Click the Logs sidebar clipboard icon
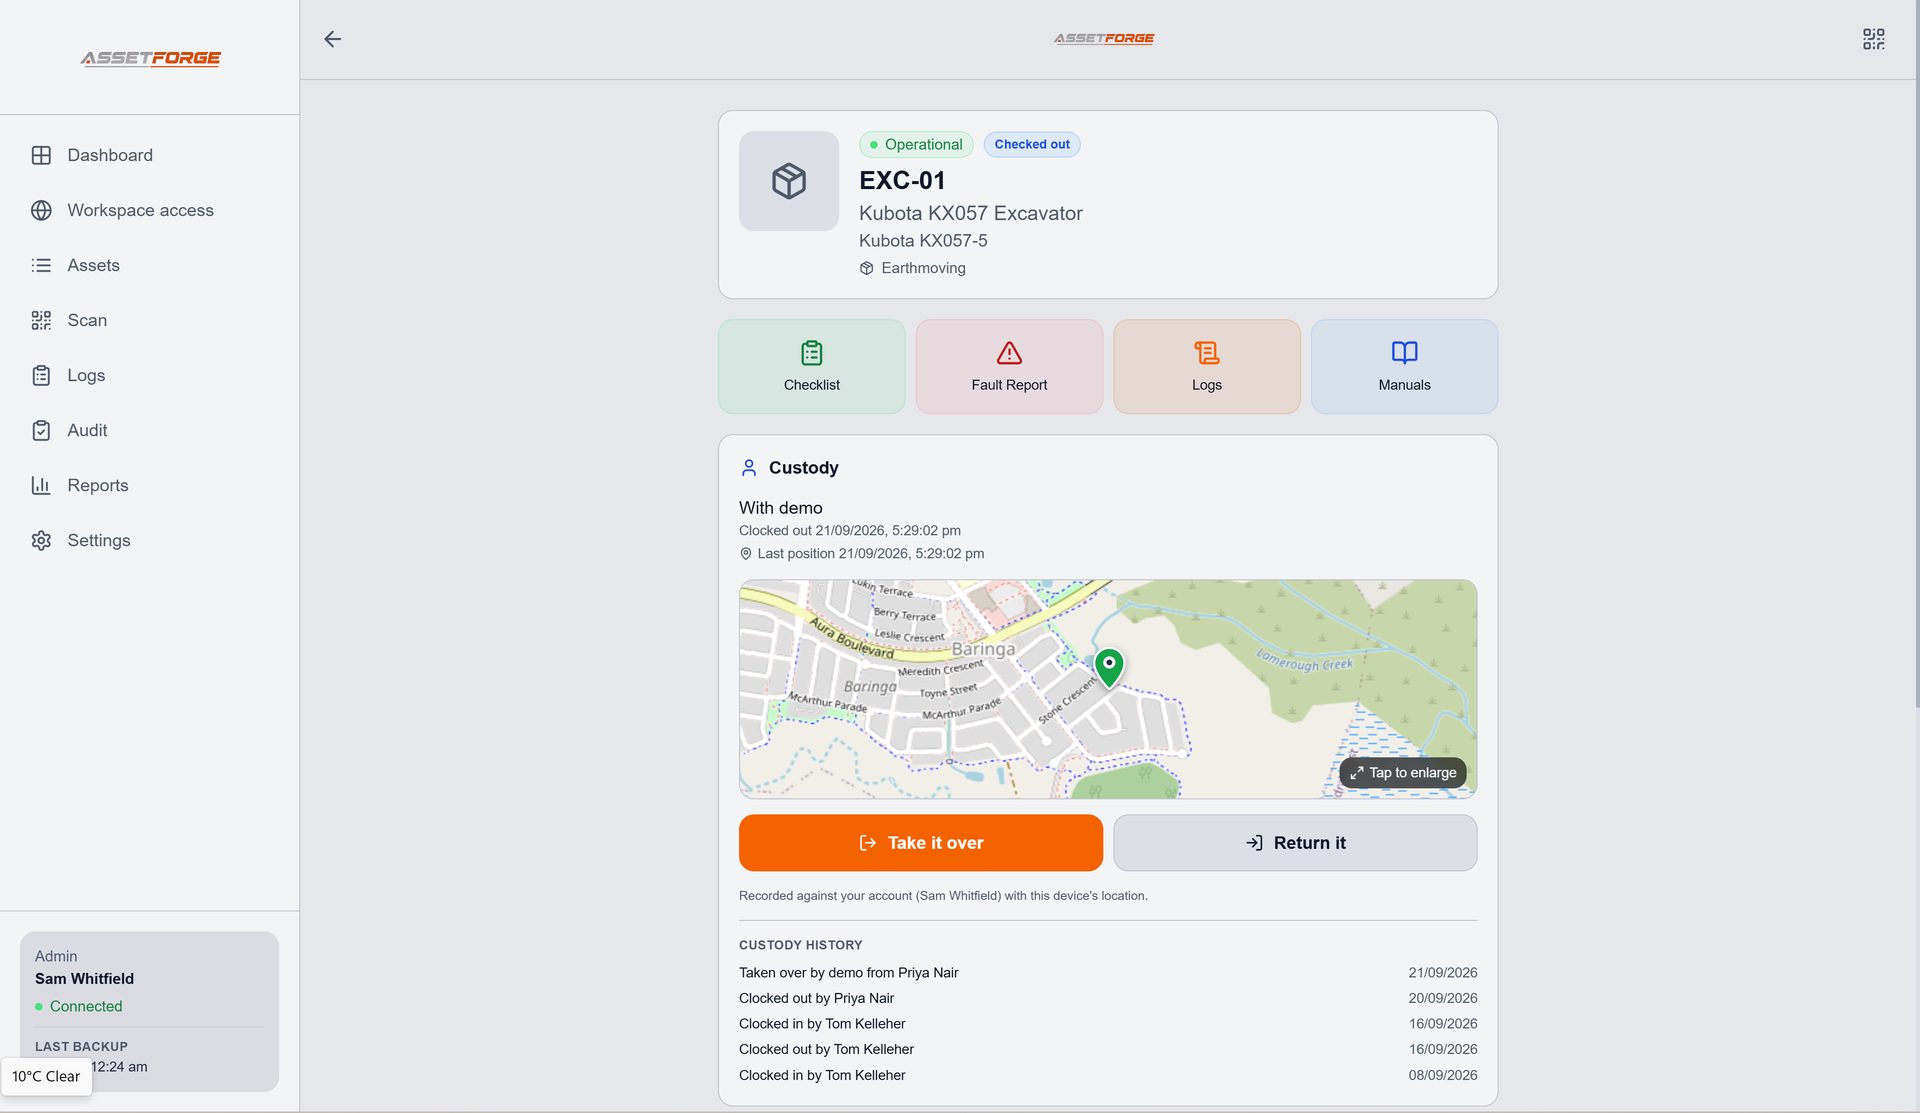This screenshot has height=1113, width=1920. click(x=41, y=375)
